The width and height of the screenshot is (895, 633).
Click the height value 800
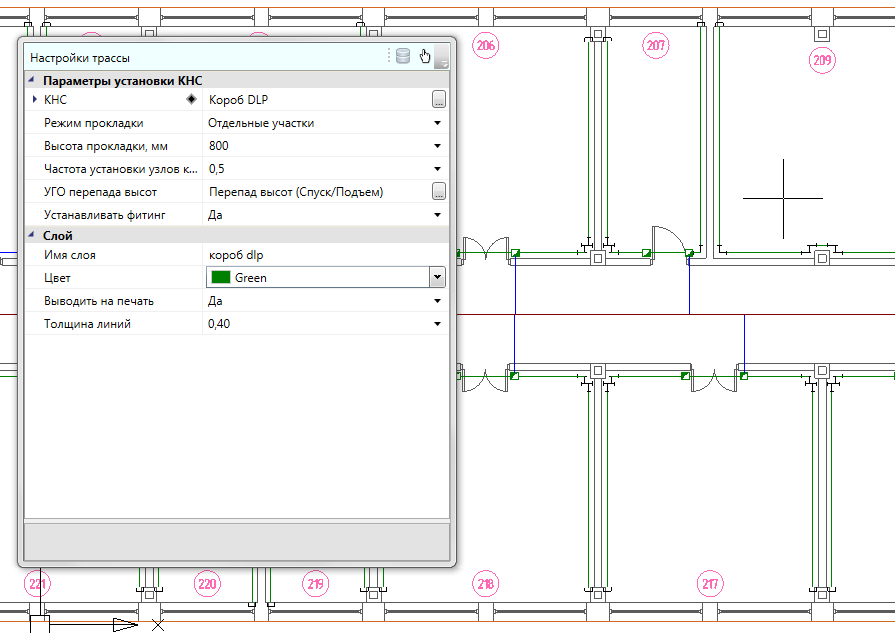(x=219, y=146)
